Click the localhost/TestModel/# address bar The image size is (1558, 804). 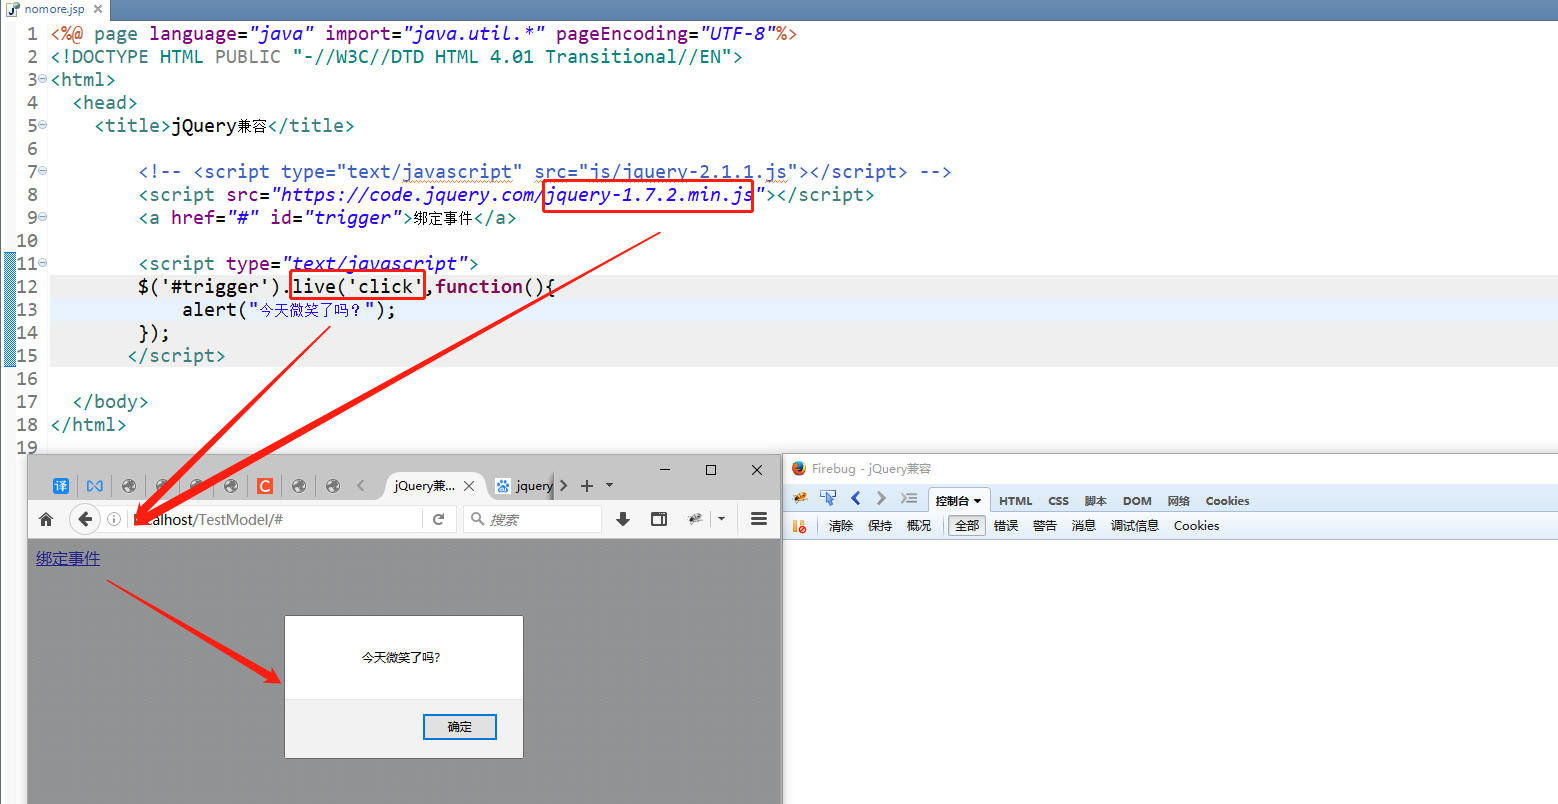tap(275, 519)
